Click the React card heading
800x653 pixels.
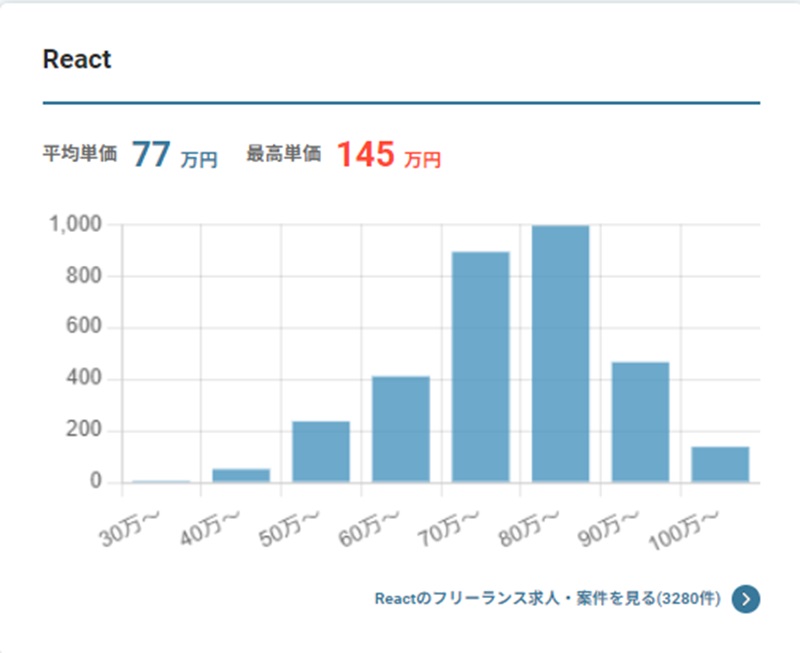pyautogui.click(x=77, y=59)
